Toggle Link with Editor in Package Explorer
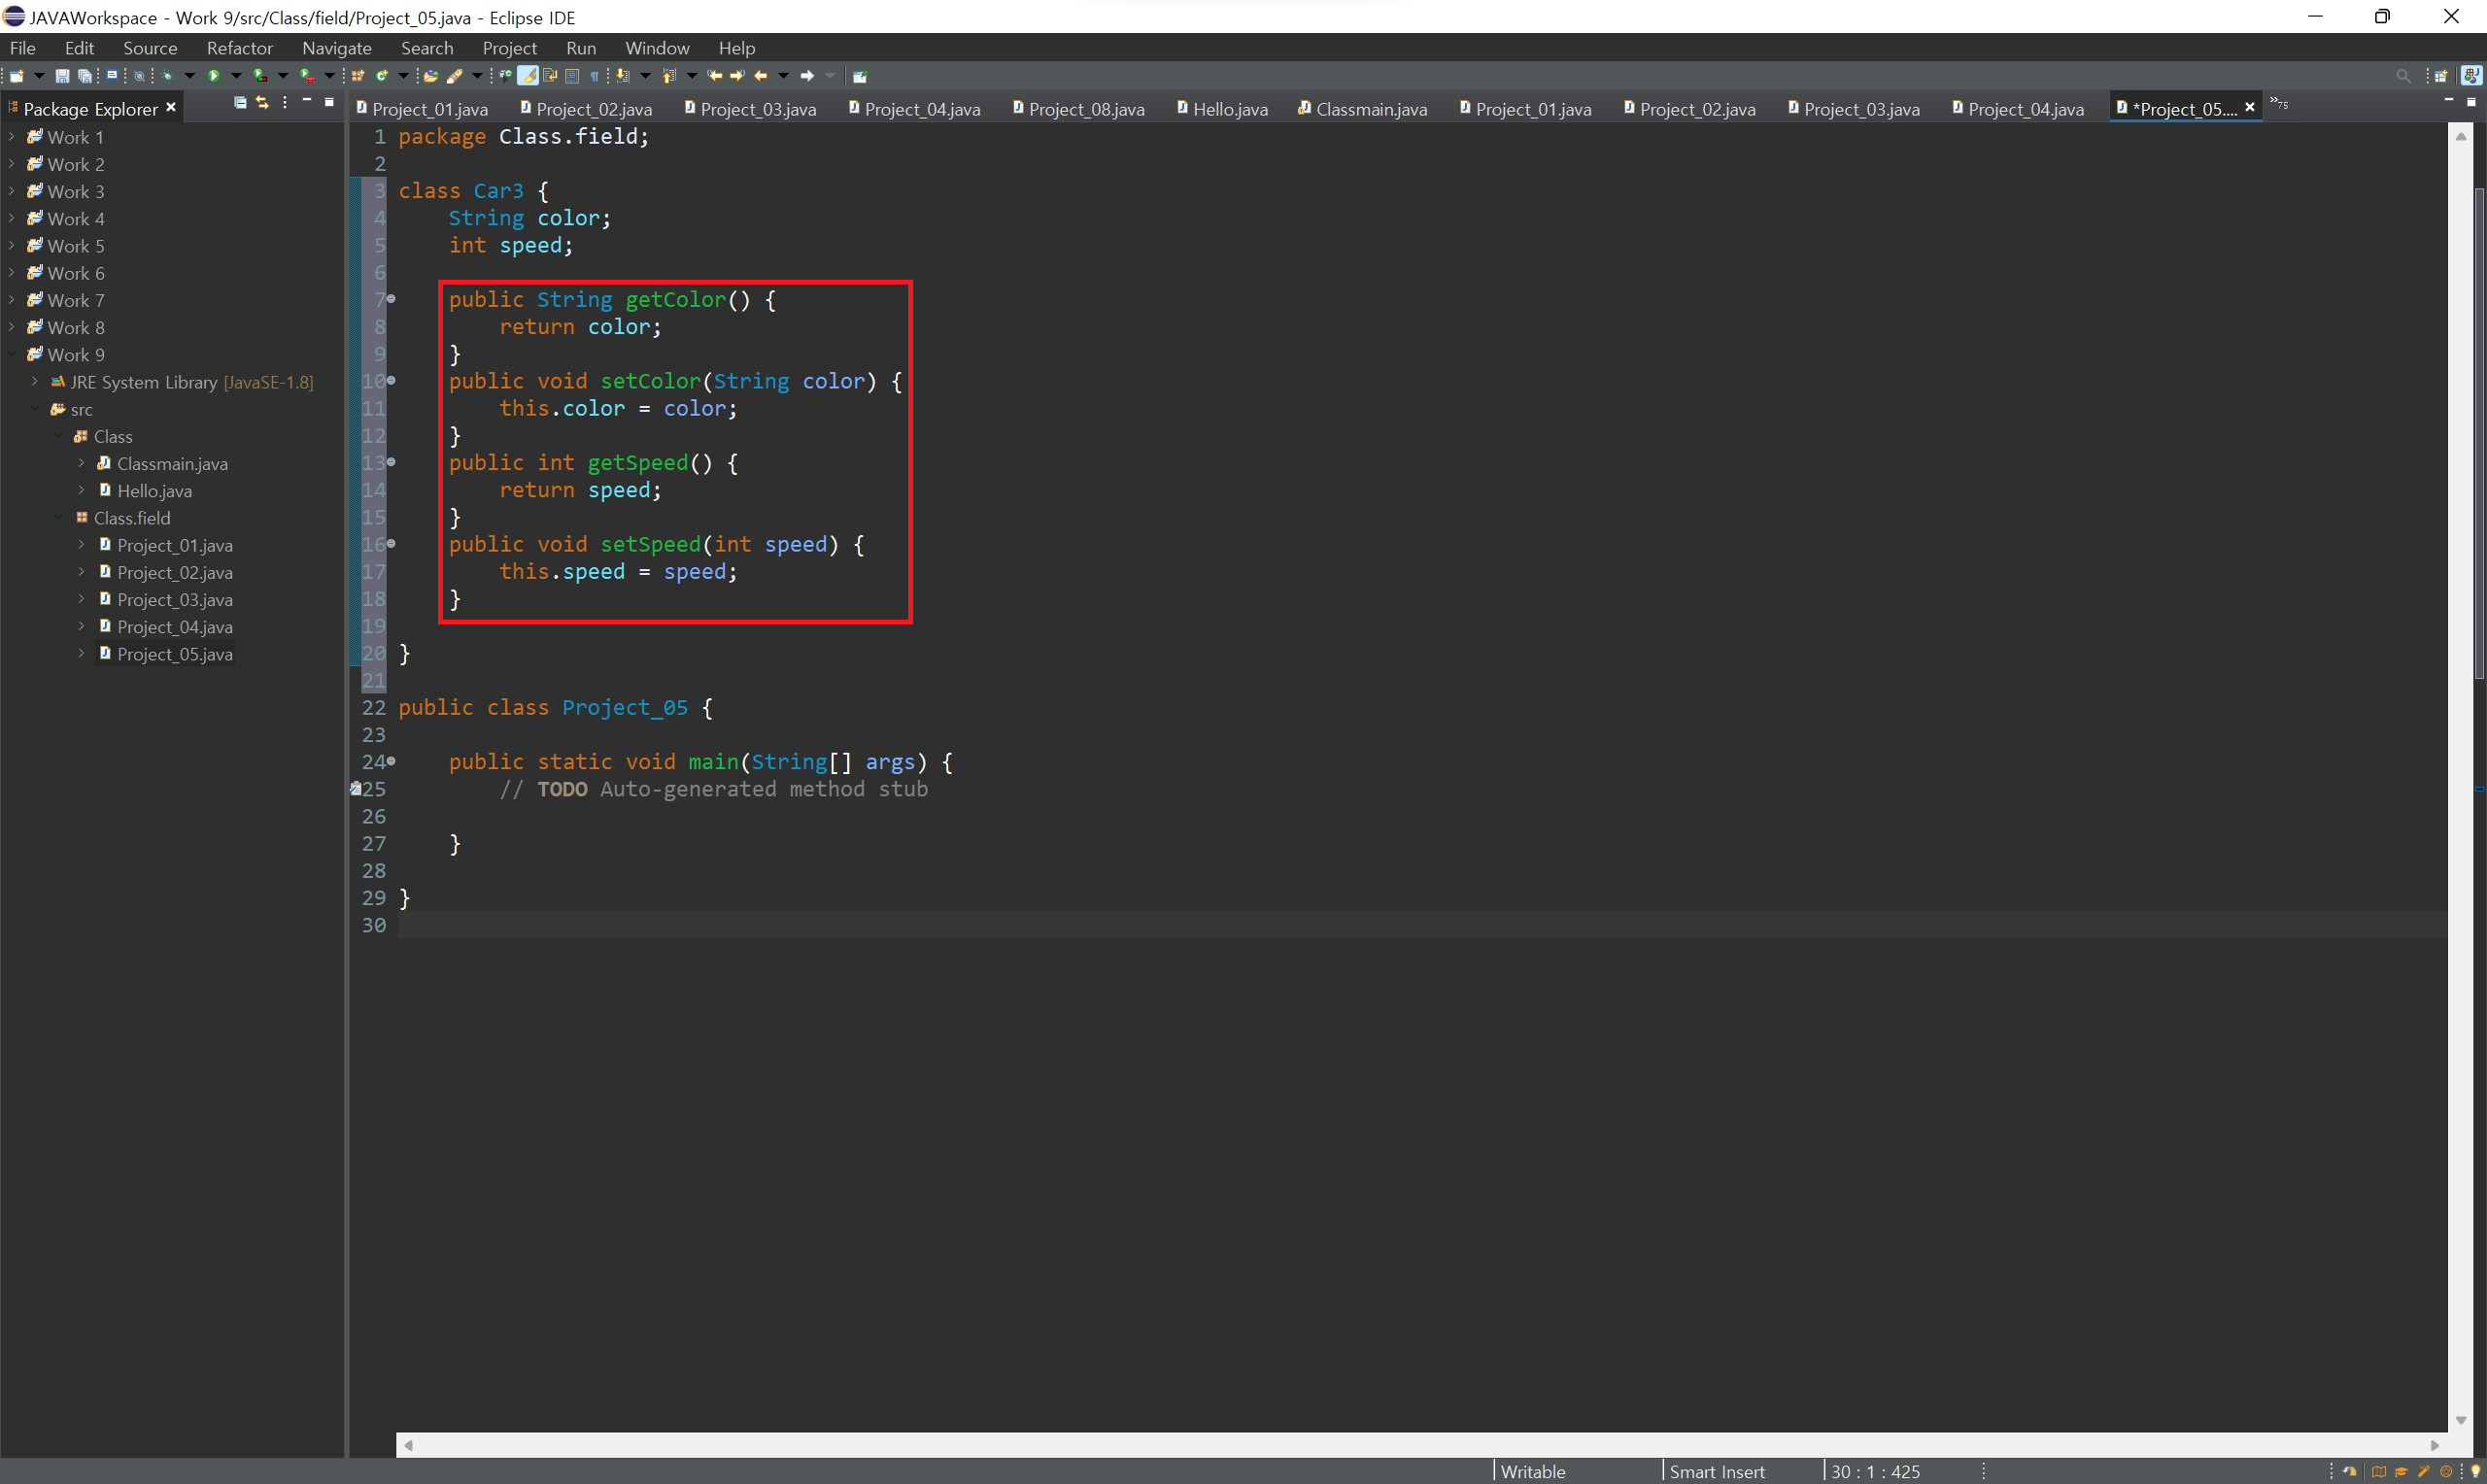The width and height of the screenshot is (2487, 1484). point(262,103)
